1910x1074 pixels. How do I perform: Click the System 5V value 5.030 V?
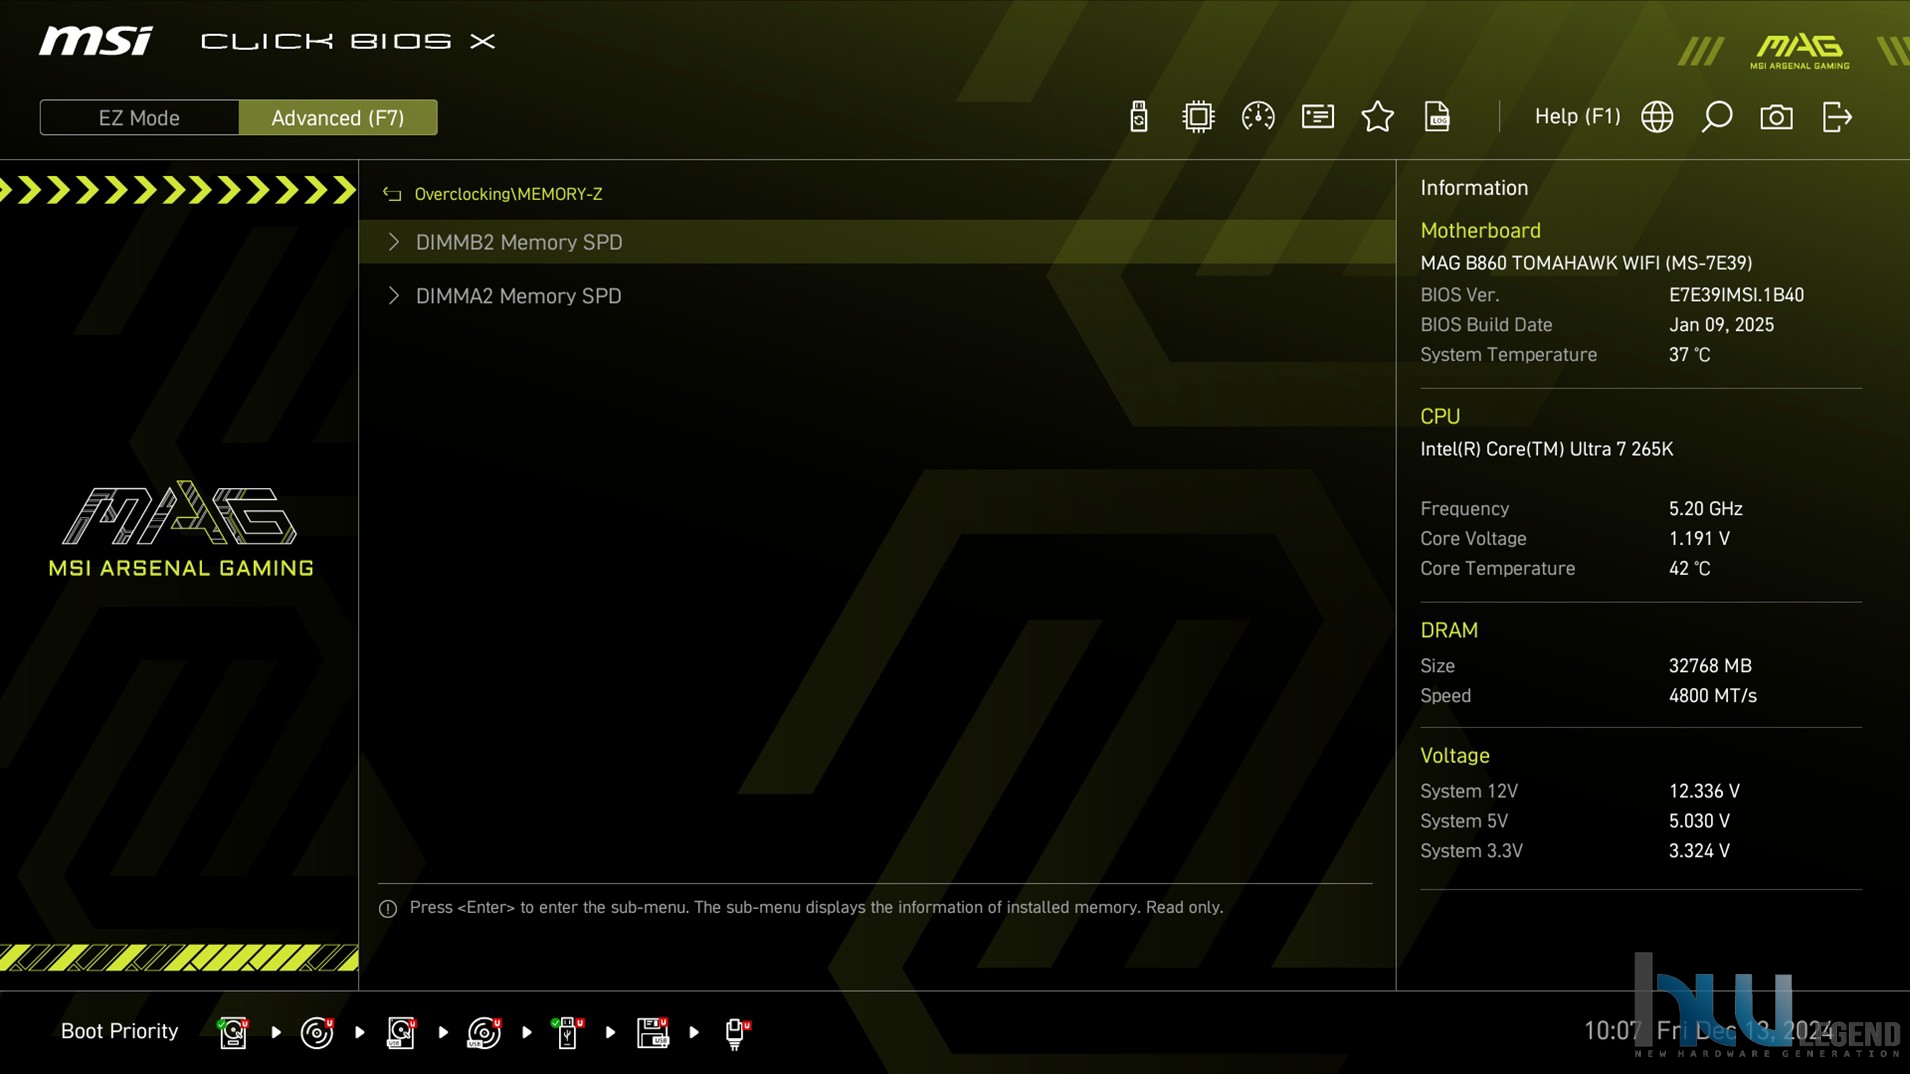click(1699, 821)
